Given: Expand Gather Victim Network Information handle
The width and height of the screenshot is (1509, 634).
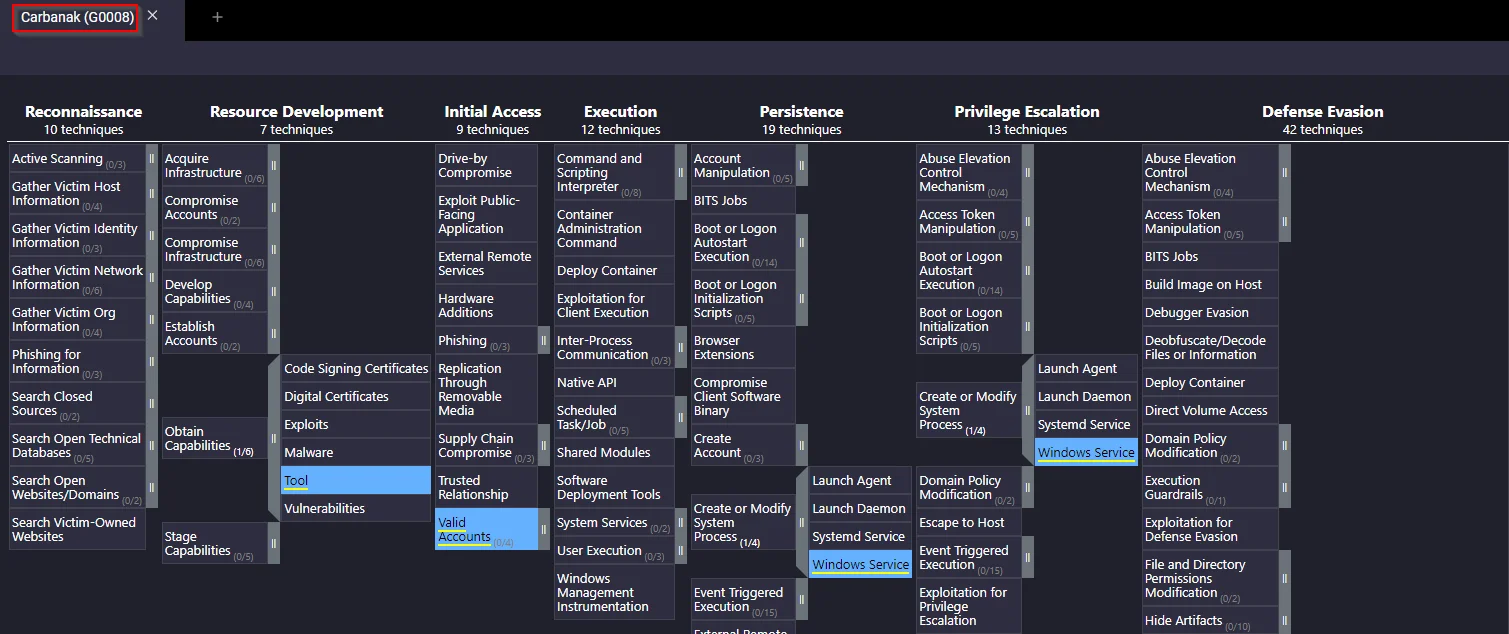Looking at the screenshot, I should click(152, 278).
